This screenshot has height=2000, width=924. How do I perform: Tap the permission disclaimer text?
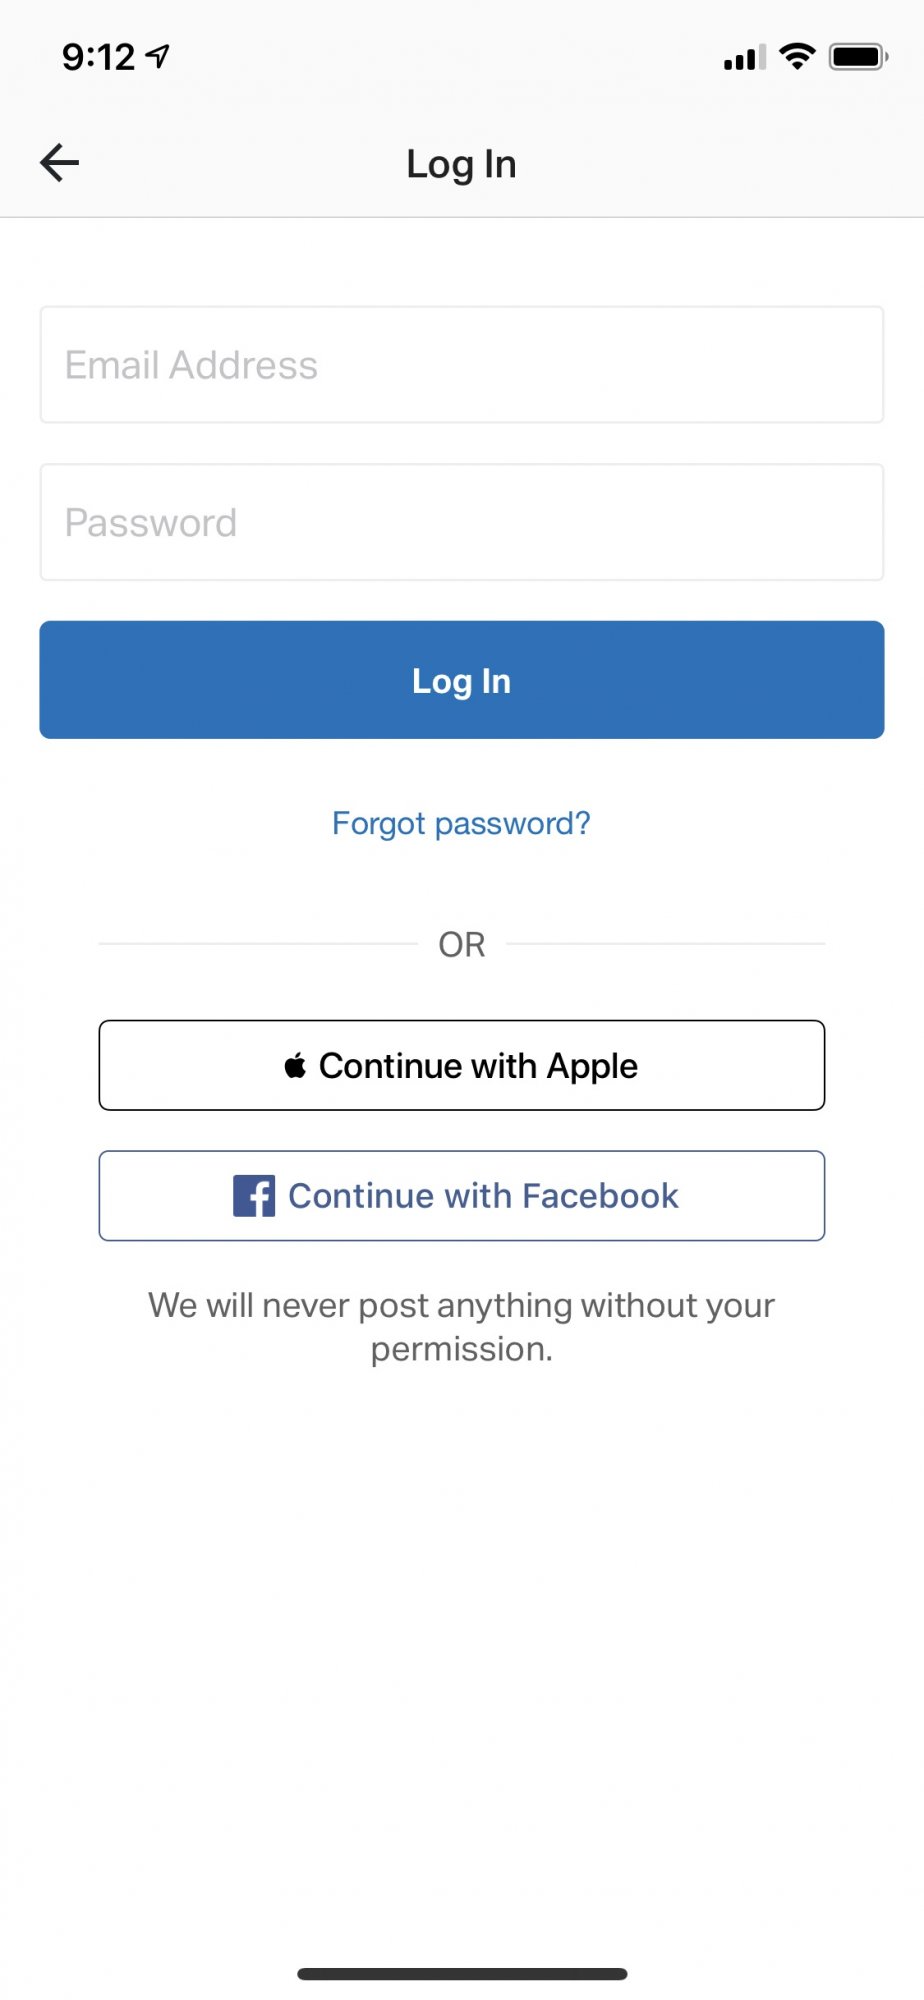(x=461, y=1327)
